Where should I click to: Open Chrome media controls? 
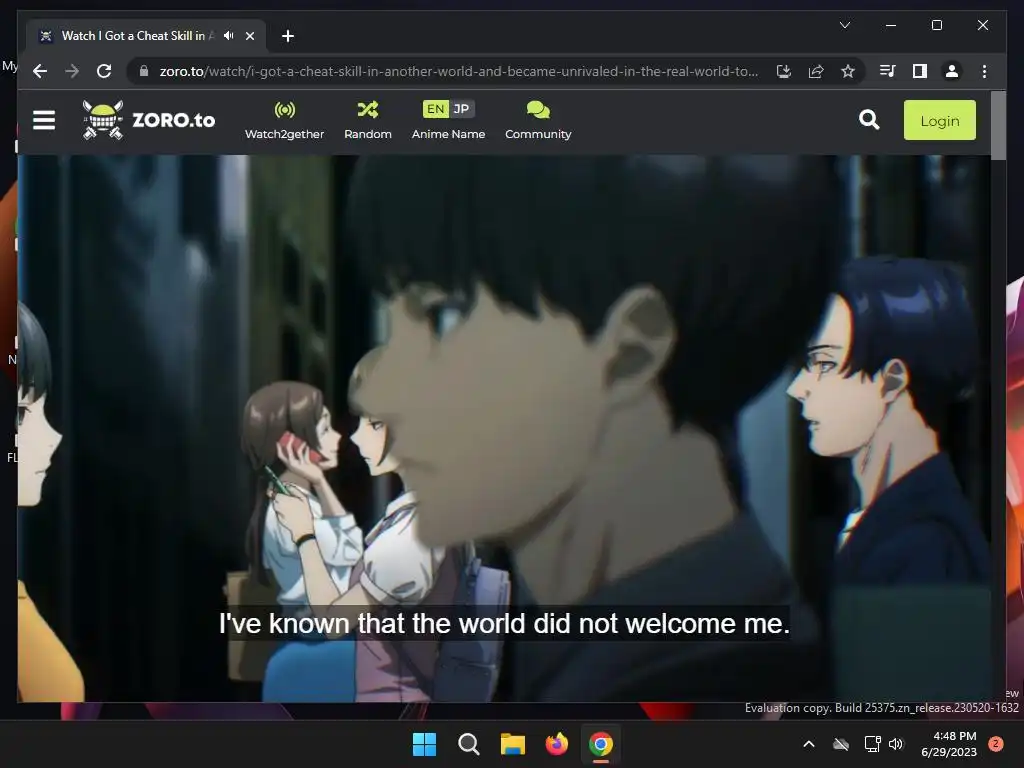(x=888, y=71)
